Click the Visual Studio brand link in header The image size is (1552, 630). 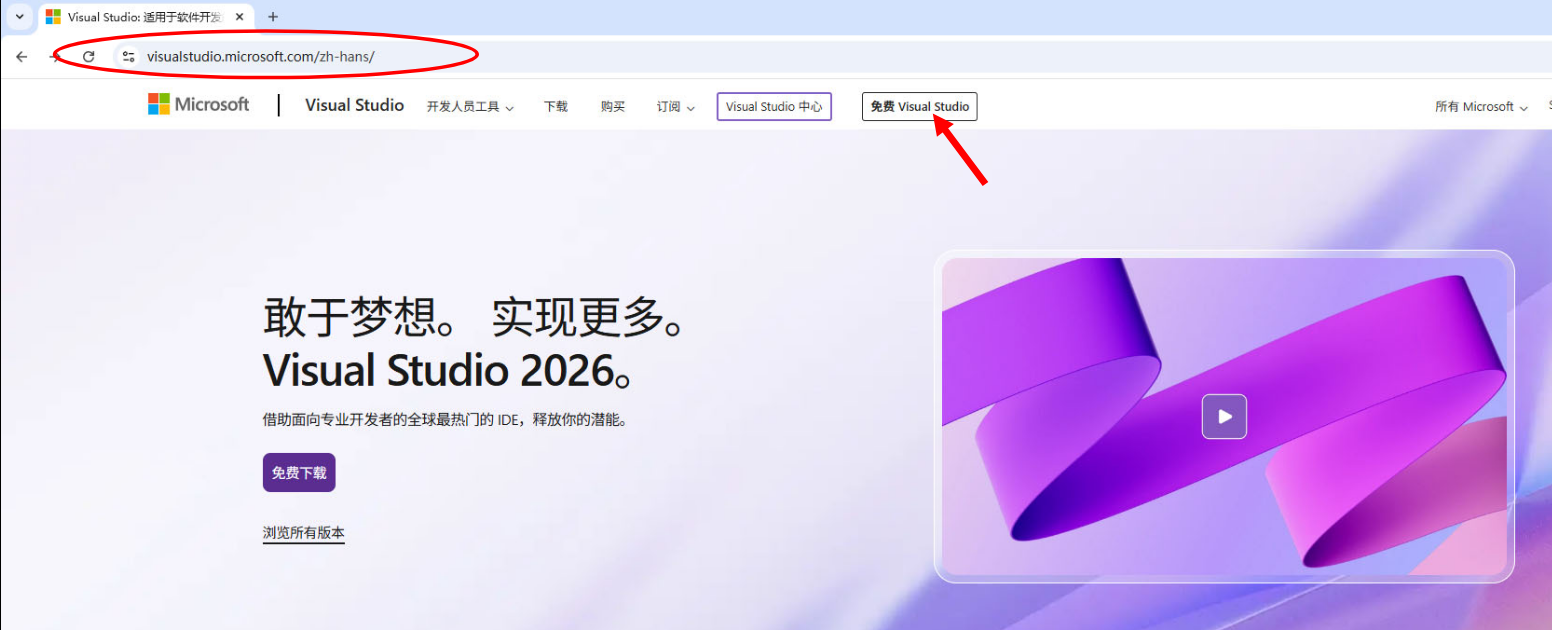pos(354,105)
